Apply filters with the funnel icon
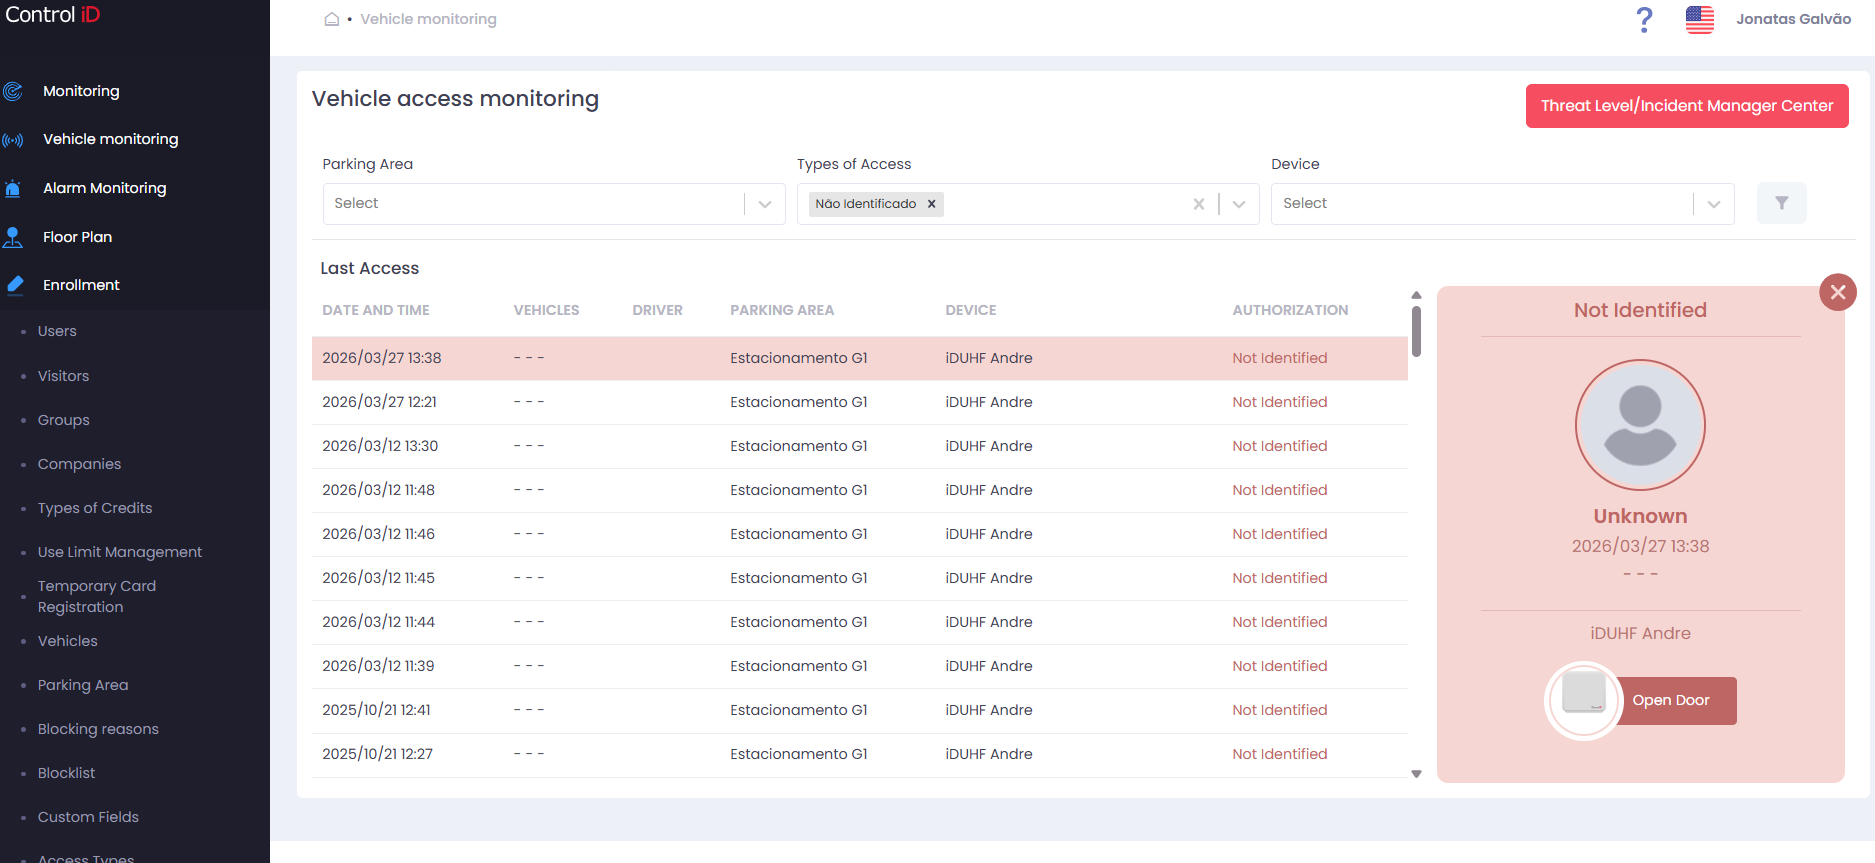This screenshot has width=1875, height=863. click(x=1781, y=203)
